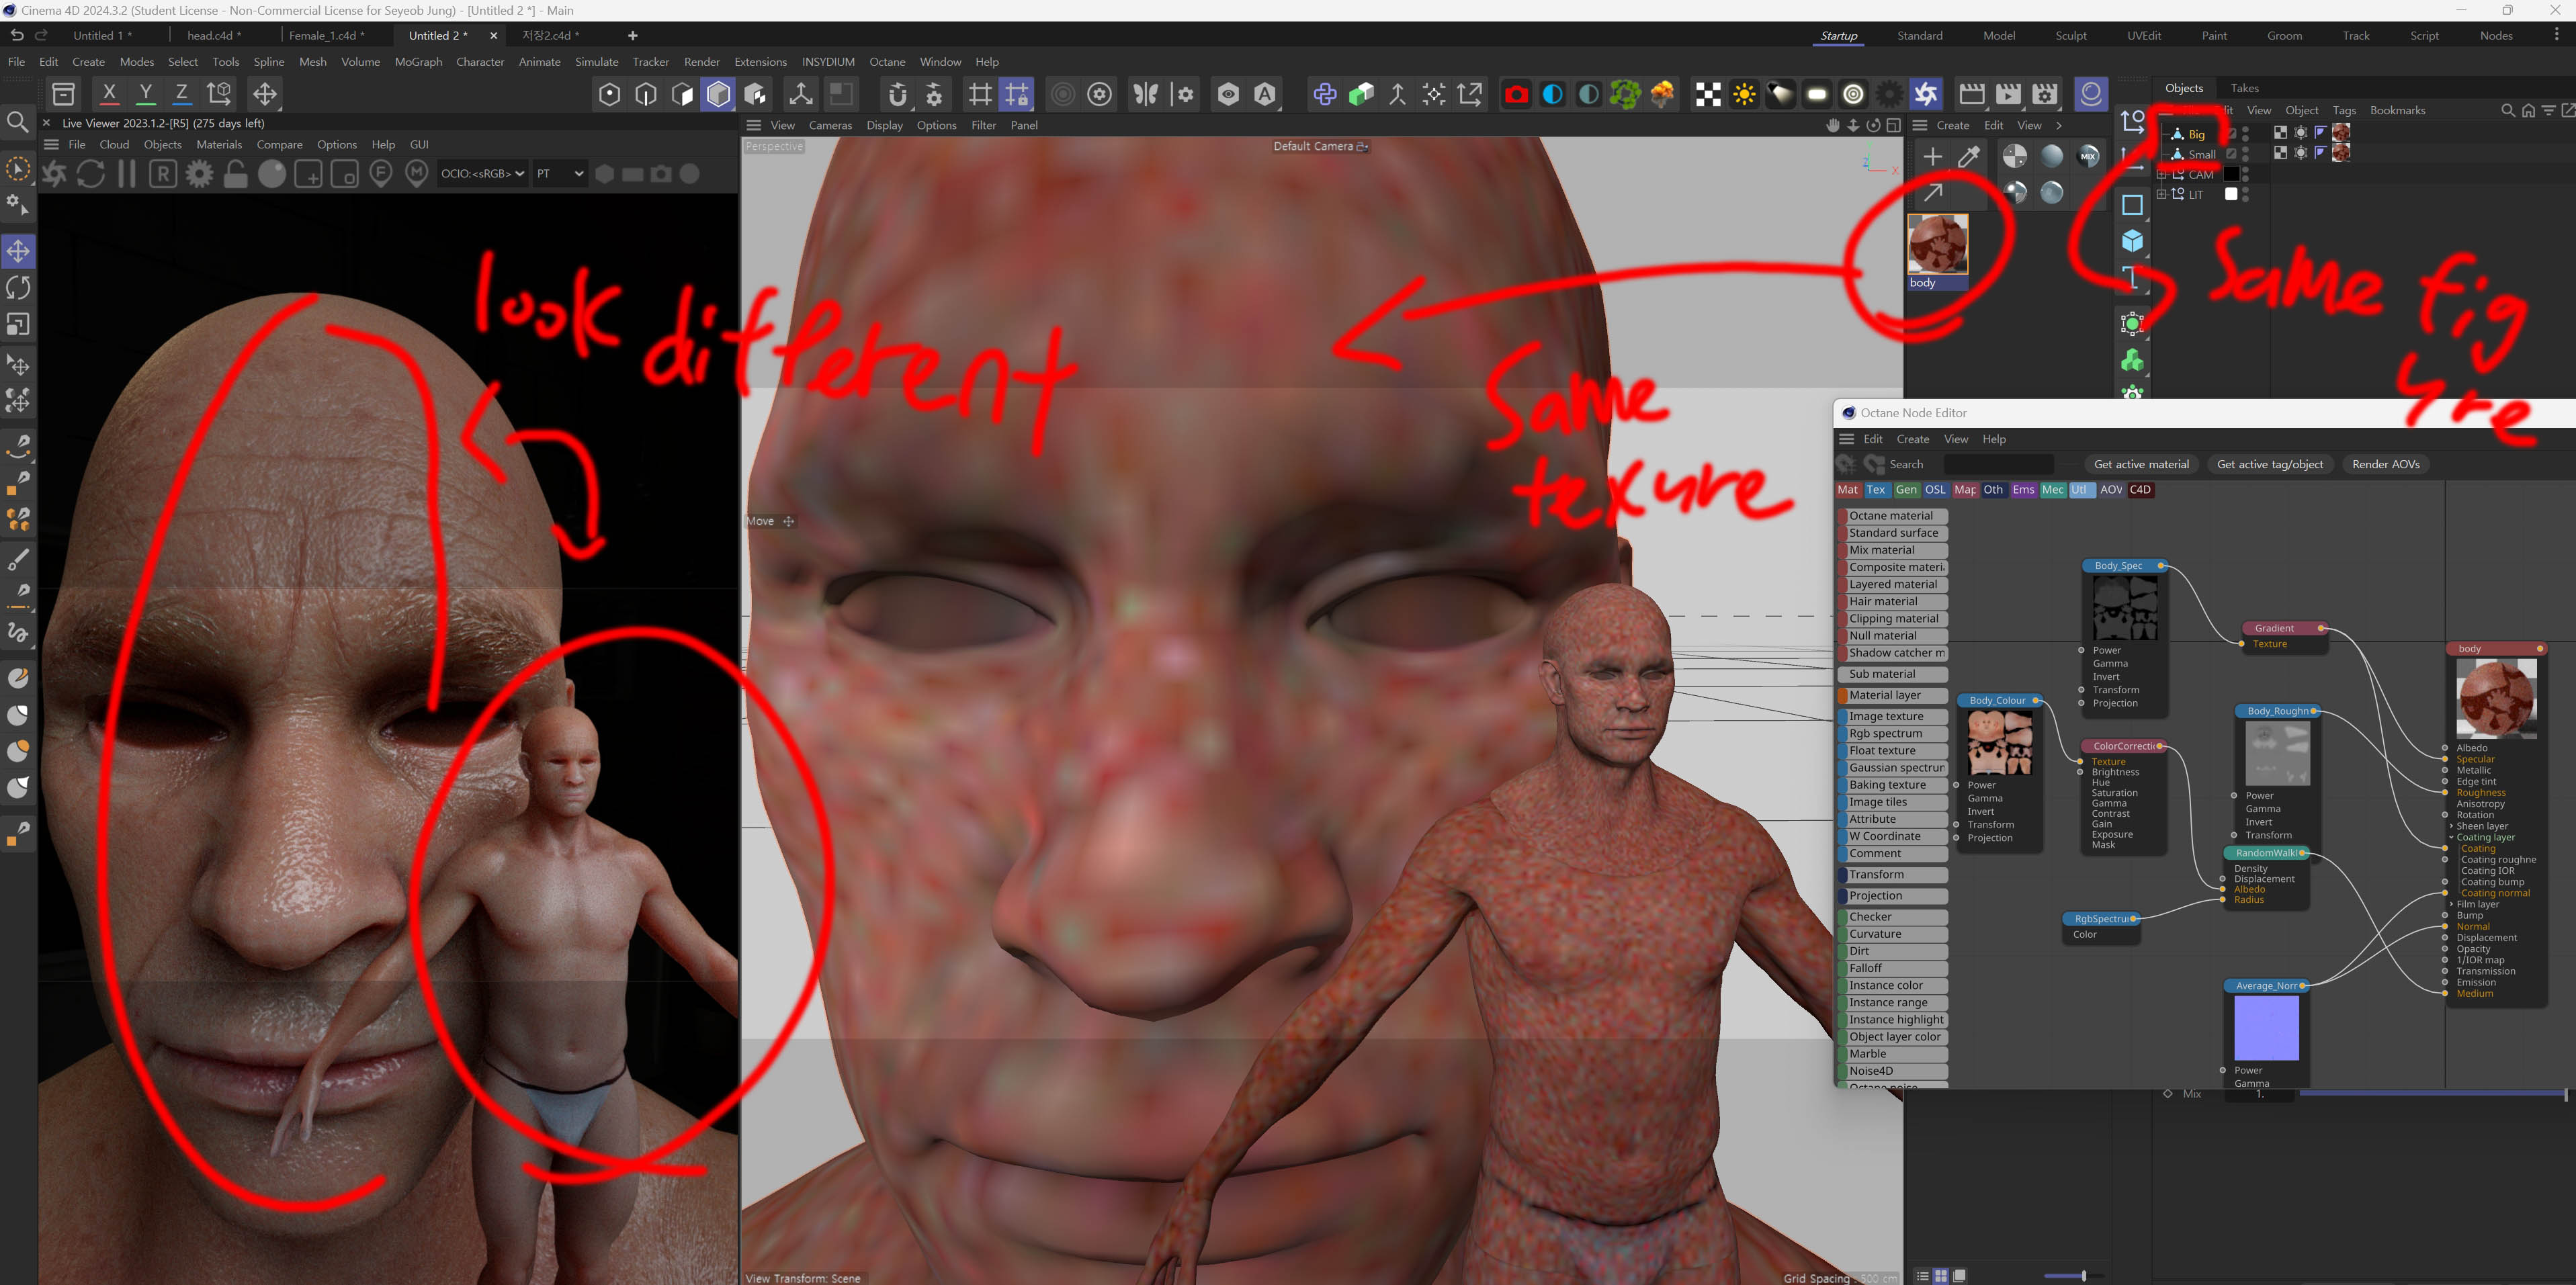Click the render region R icon
The image size is (2576, 1285).
click(163, 174)
